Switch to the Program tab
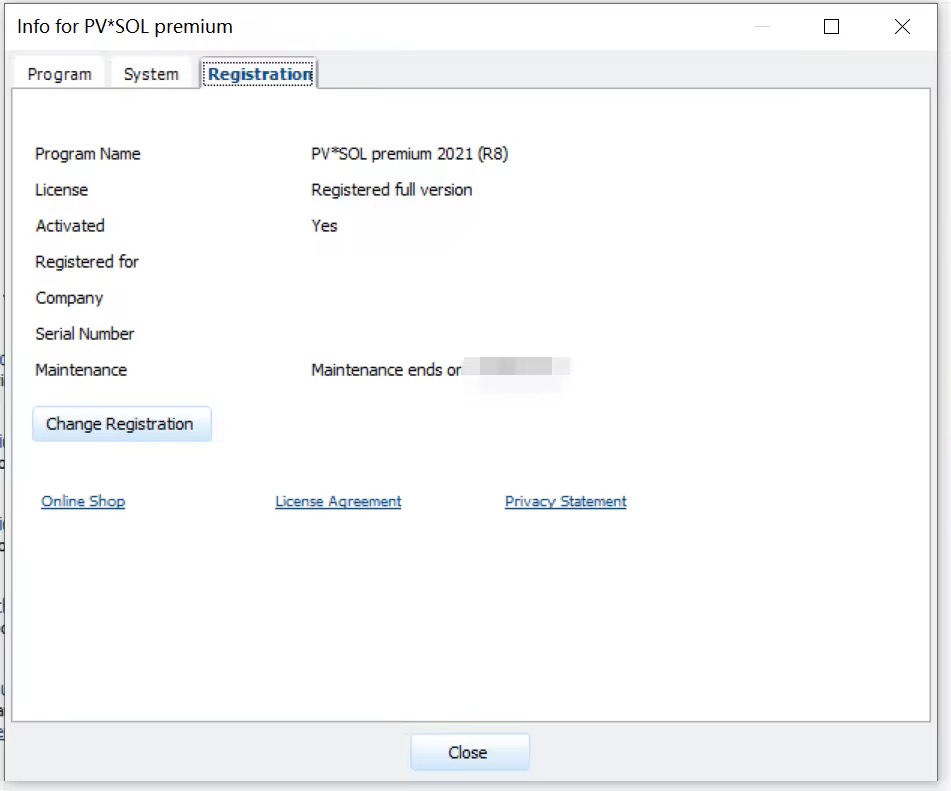 [59, 73]
